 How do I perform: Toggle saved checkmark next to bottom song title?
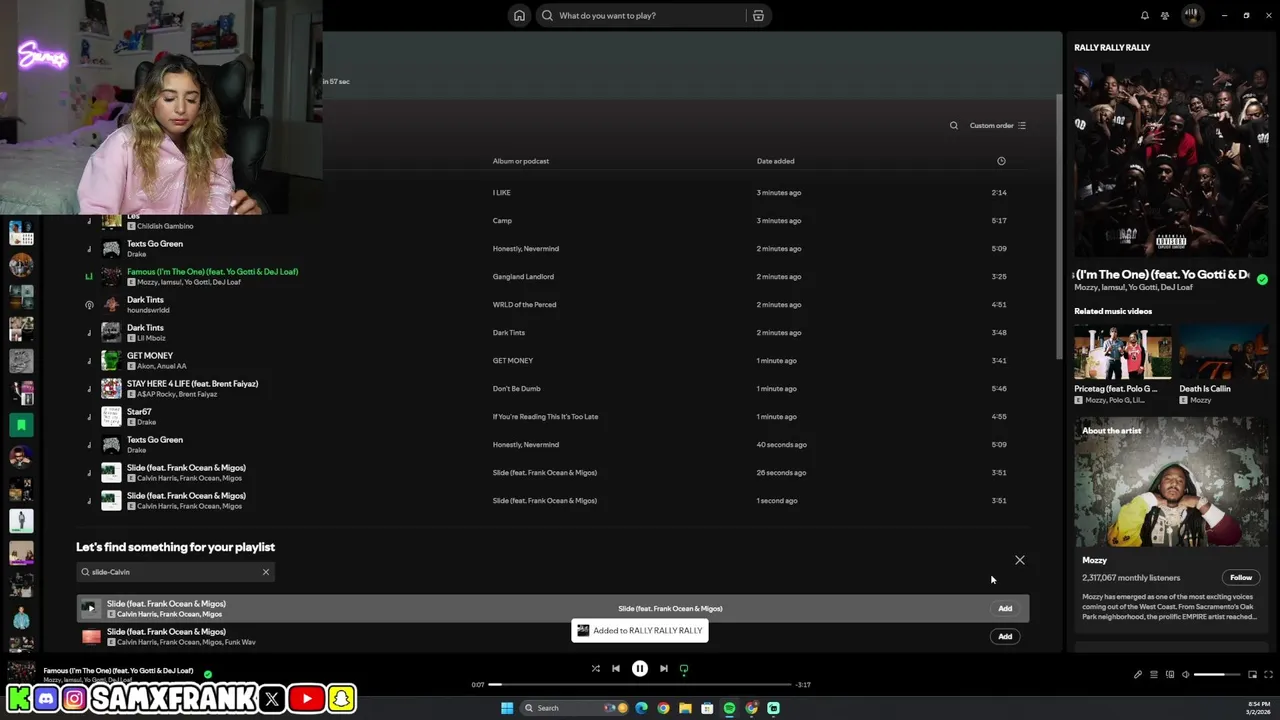click(x=208, y=674)
